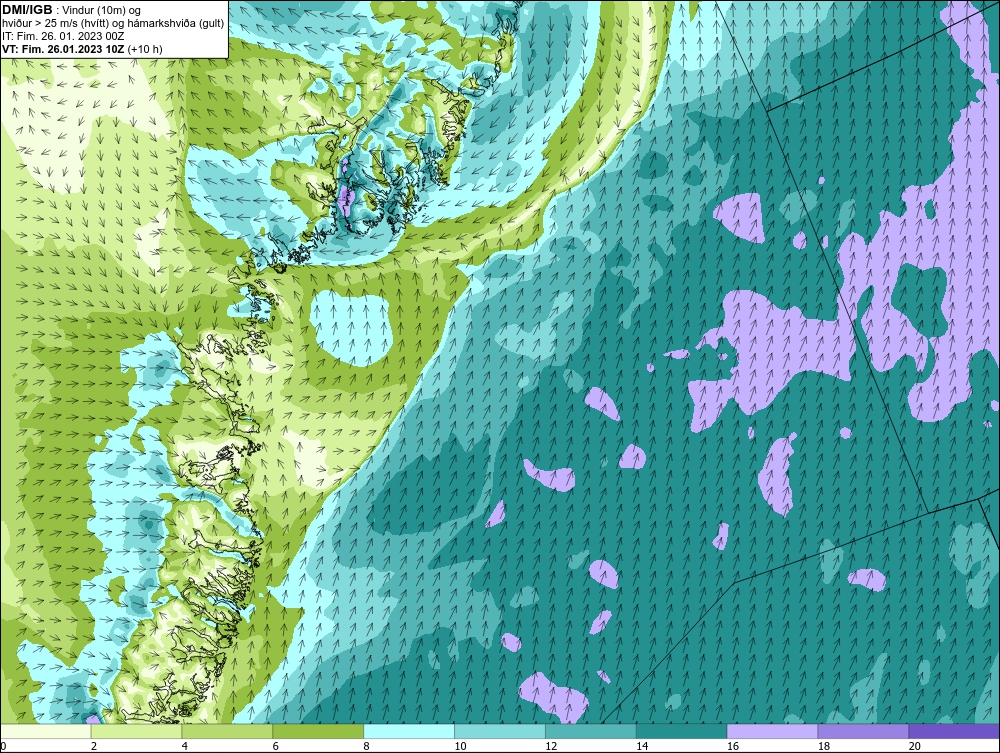Viewport: 1000px width, 753px height.
Task: Click the 0–2 m/s palest legend swatch
Action: point(45,731)
